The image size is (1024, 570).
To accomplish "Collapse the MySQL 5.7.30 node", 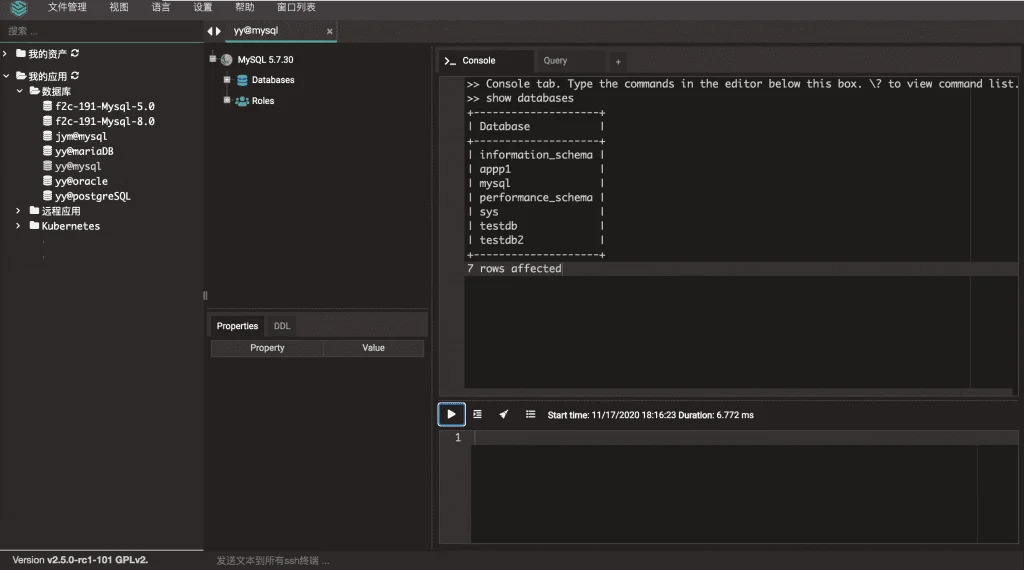I will click(x=213, y=59).
